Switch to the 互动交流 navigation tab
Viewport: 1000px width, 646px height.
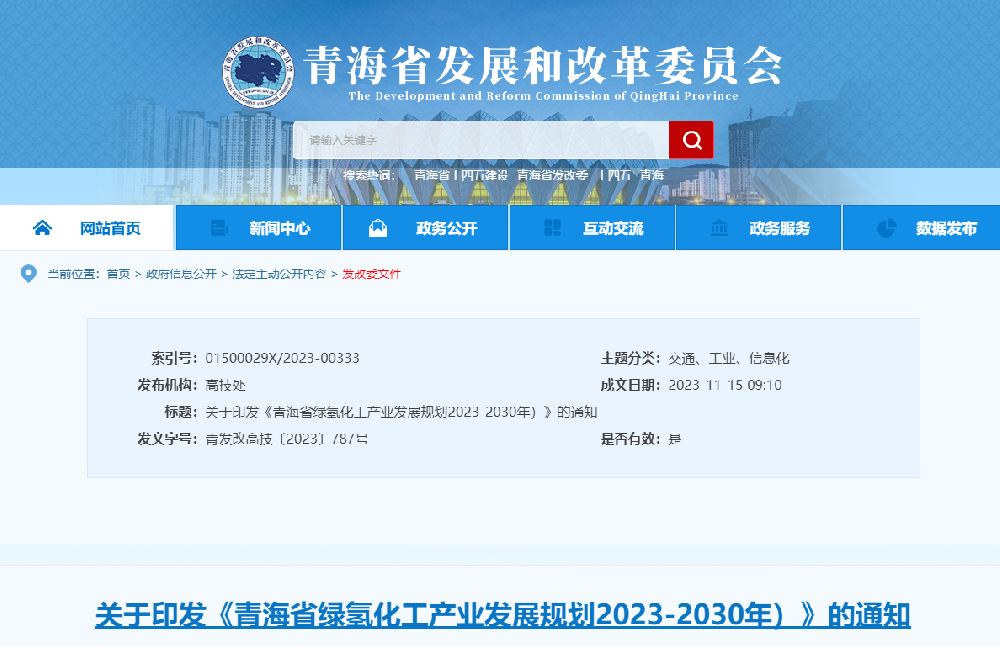click(x=612, y=229)
